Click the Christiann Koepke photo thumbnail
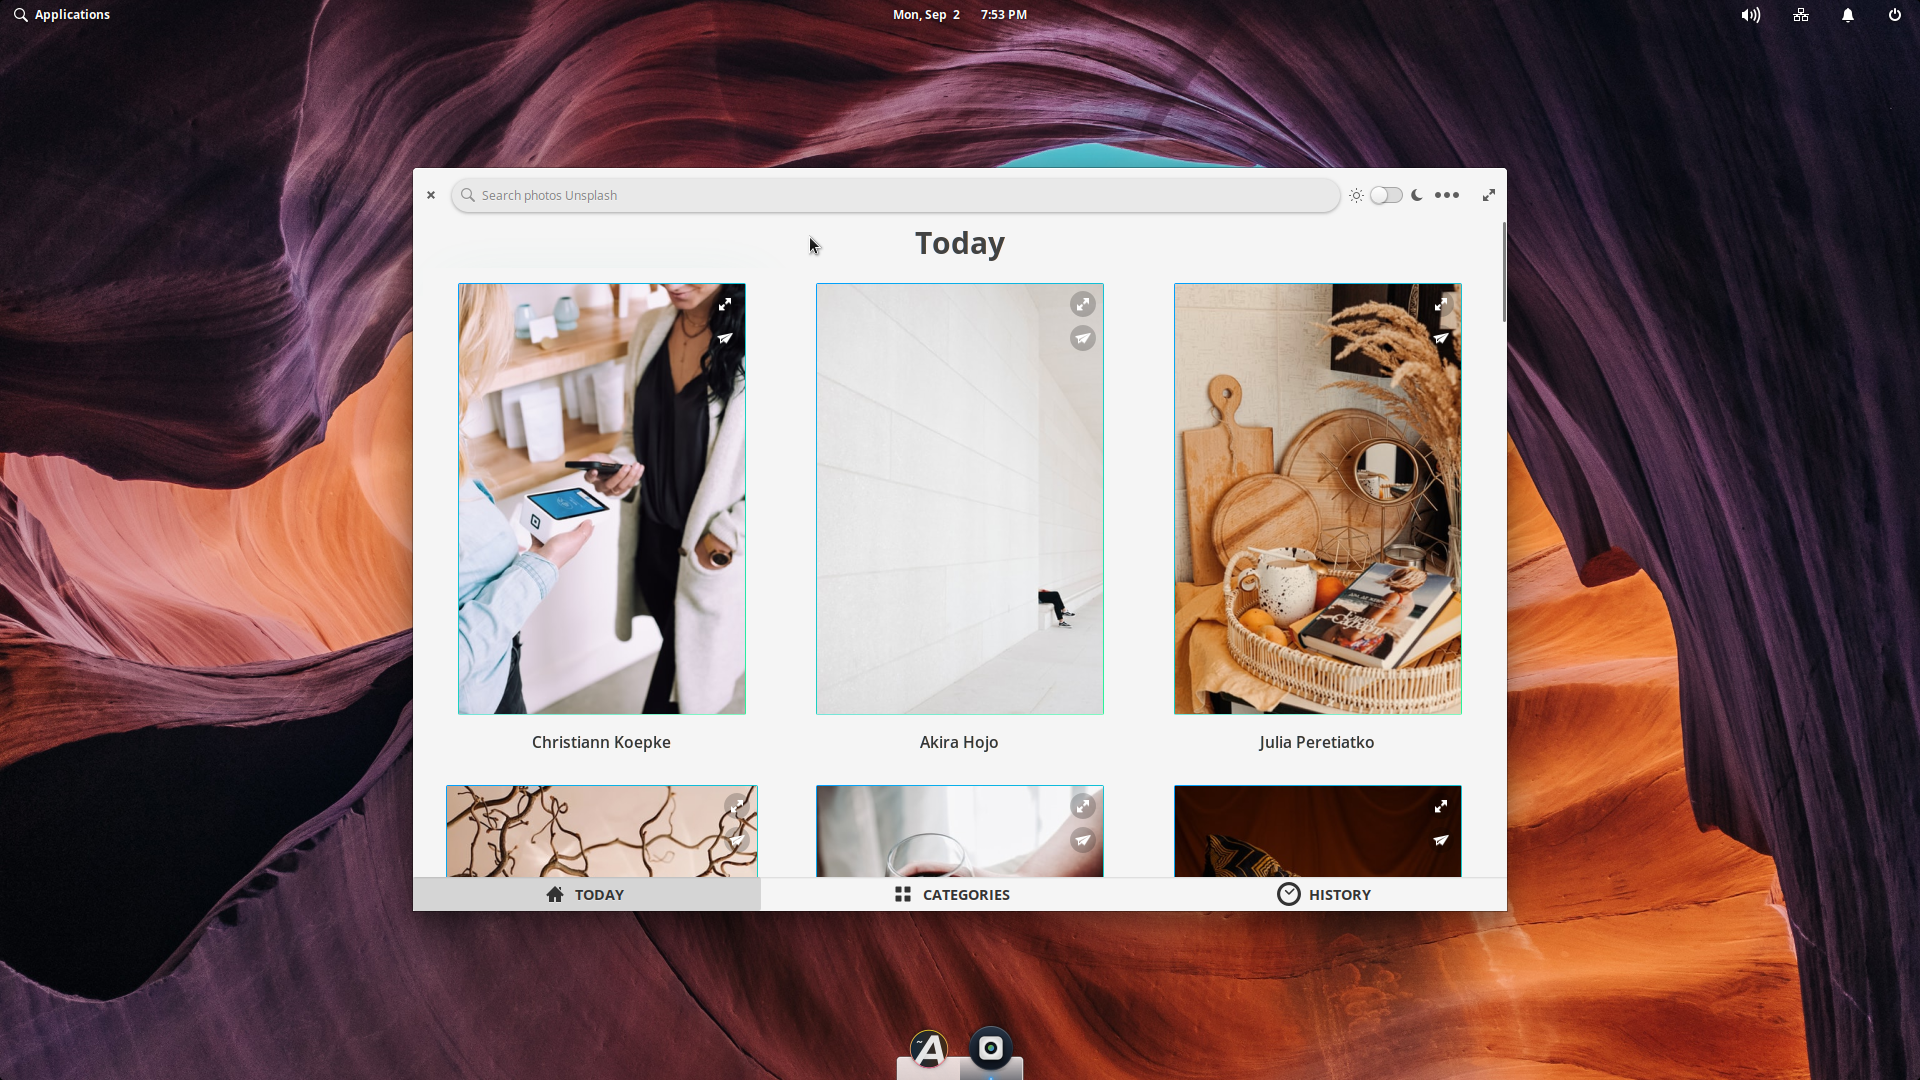 pyautogui.click(x=601, y=498)
